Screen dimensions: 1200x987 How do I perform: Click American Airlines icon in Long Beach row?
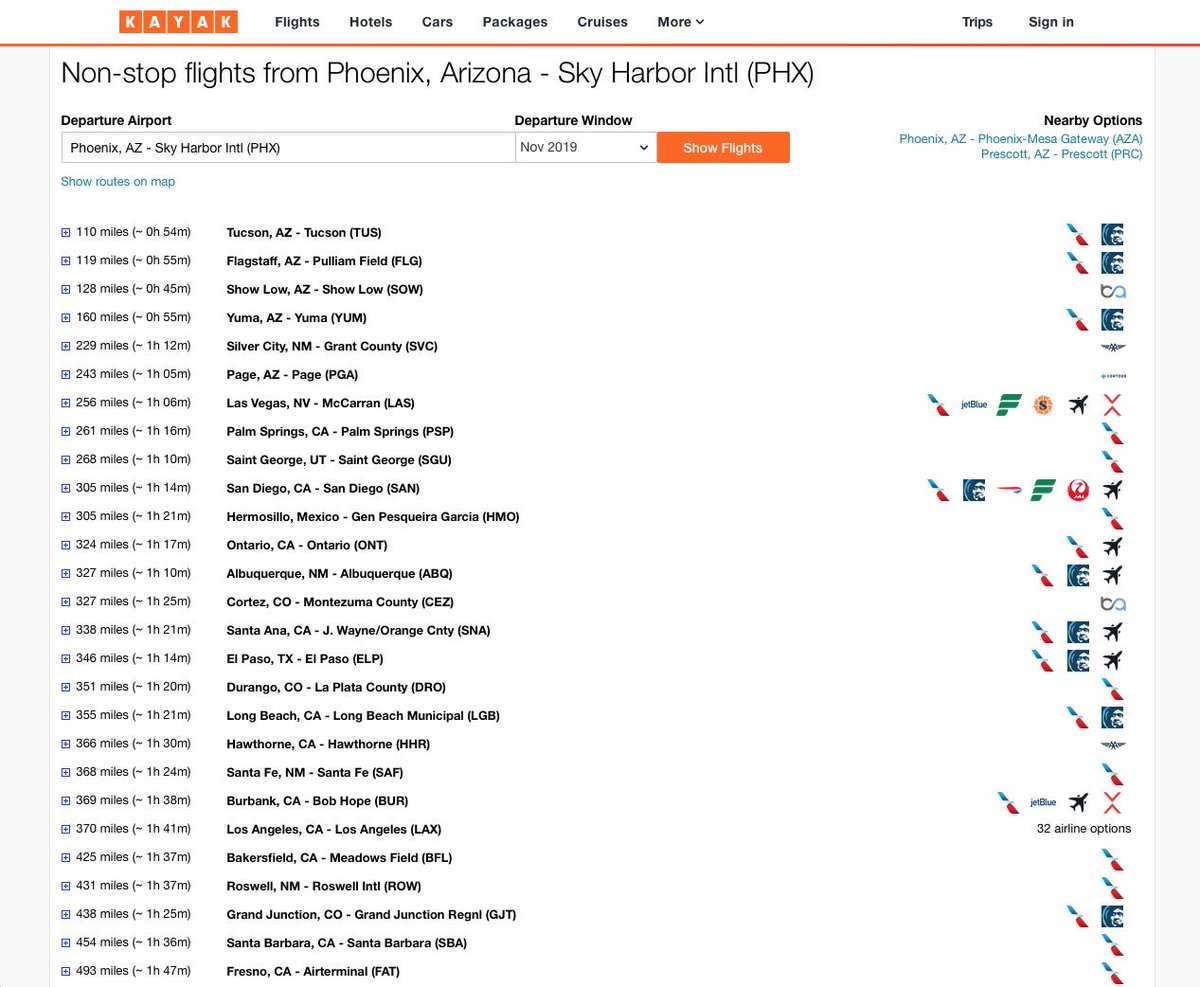(1077, 717)
